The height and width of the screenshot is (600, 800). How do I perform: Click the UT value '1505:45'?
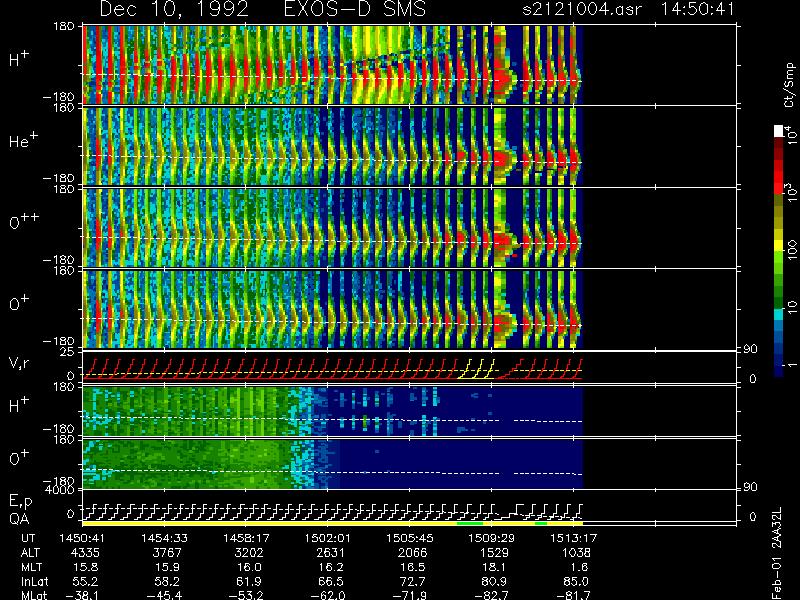click(x=410, y=538)
